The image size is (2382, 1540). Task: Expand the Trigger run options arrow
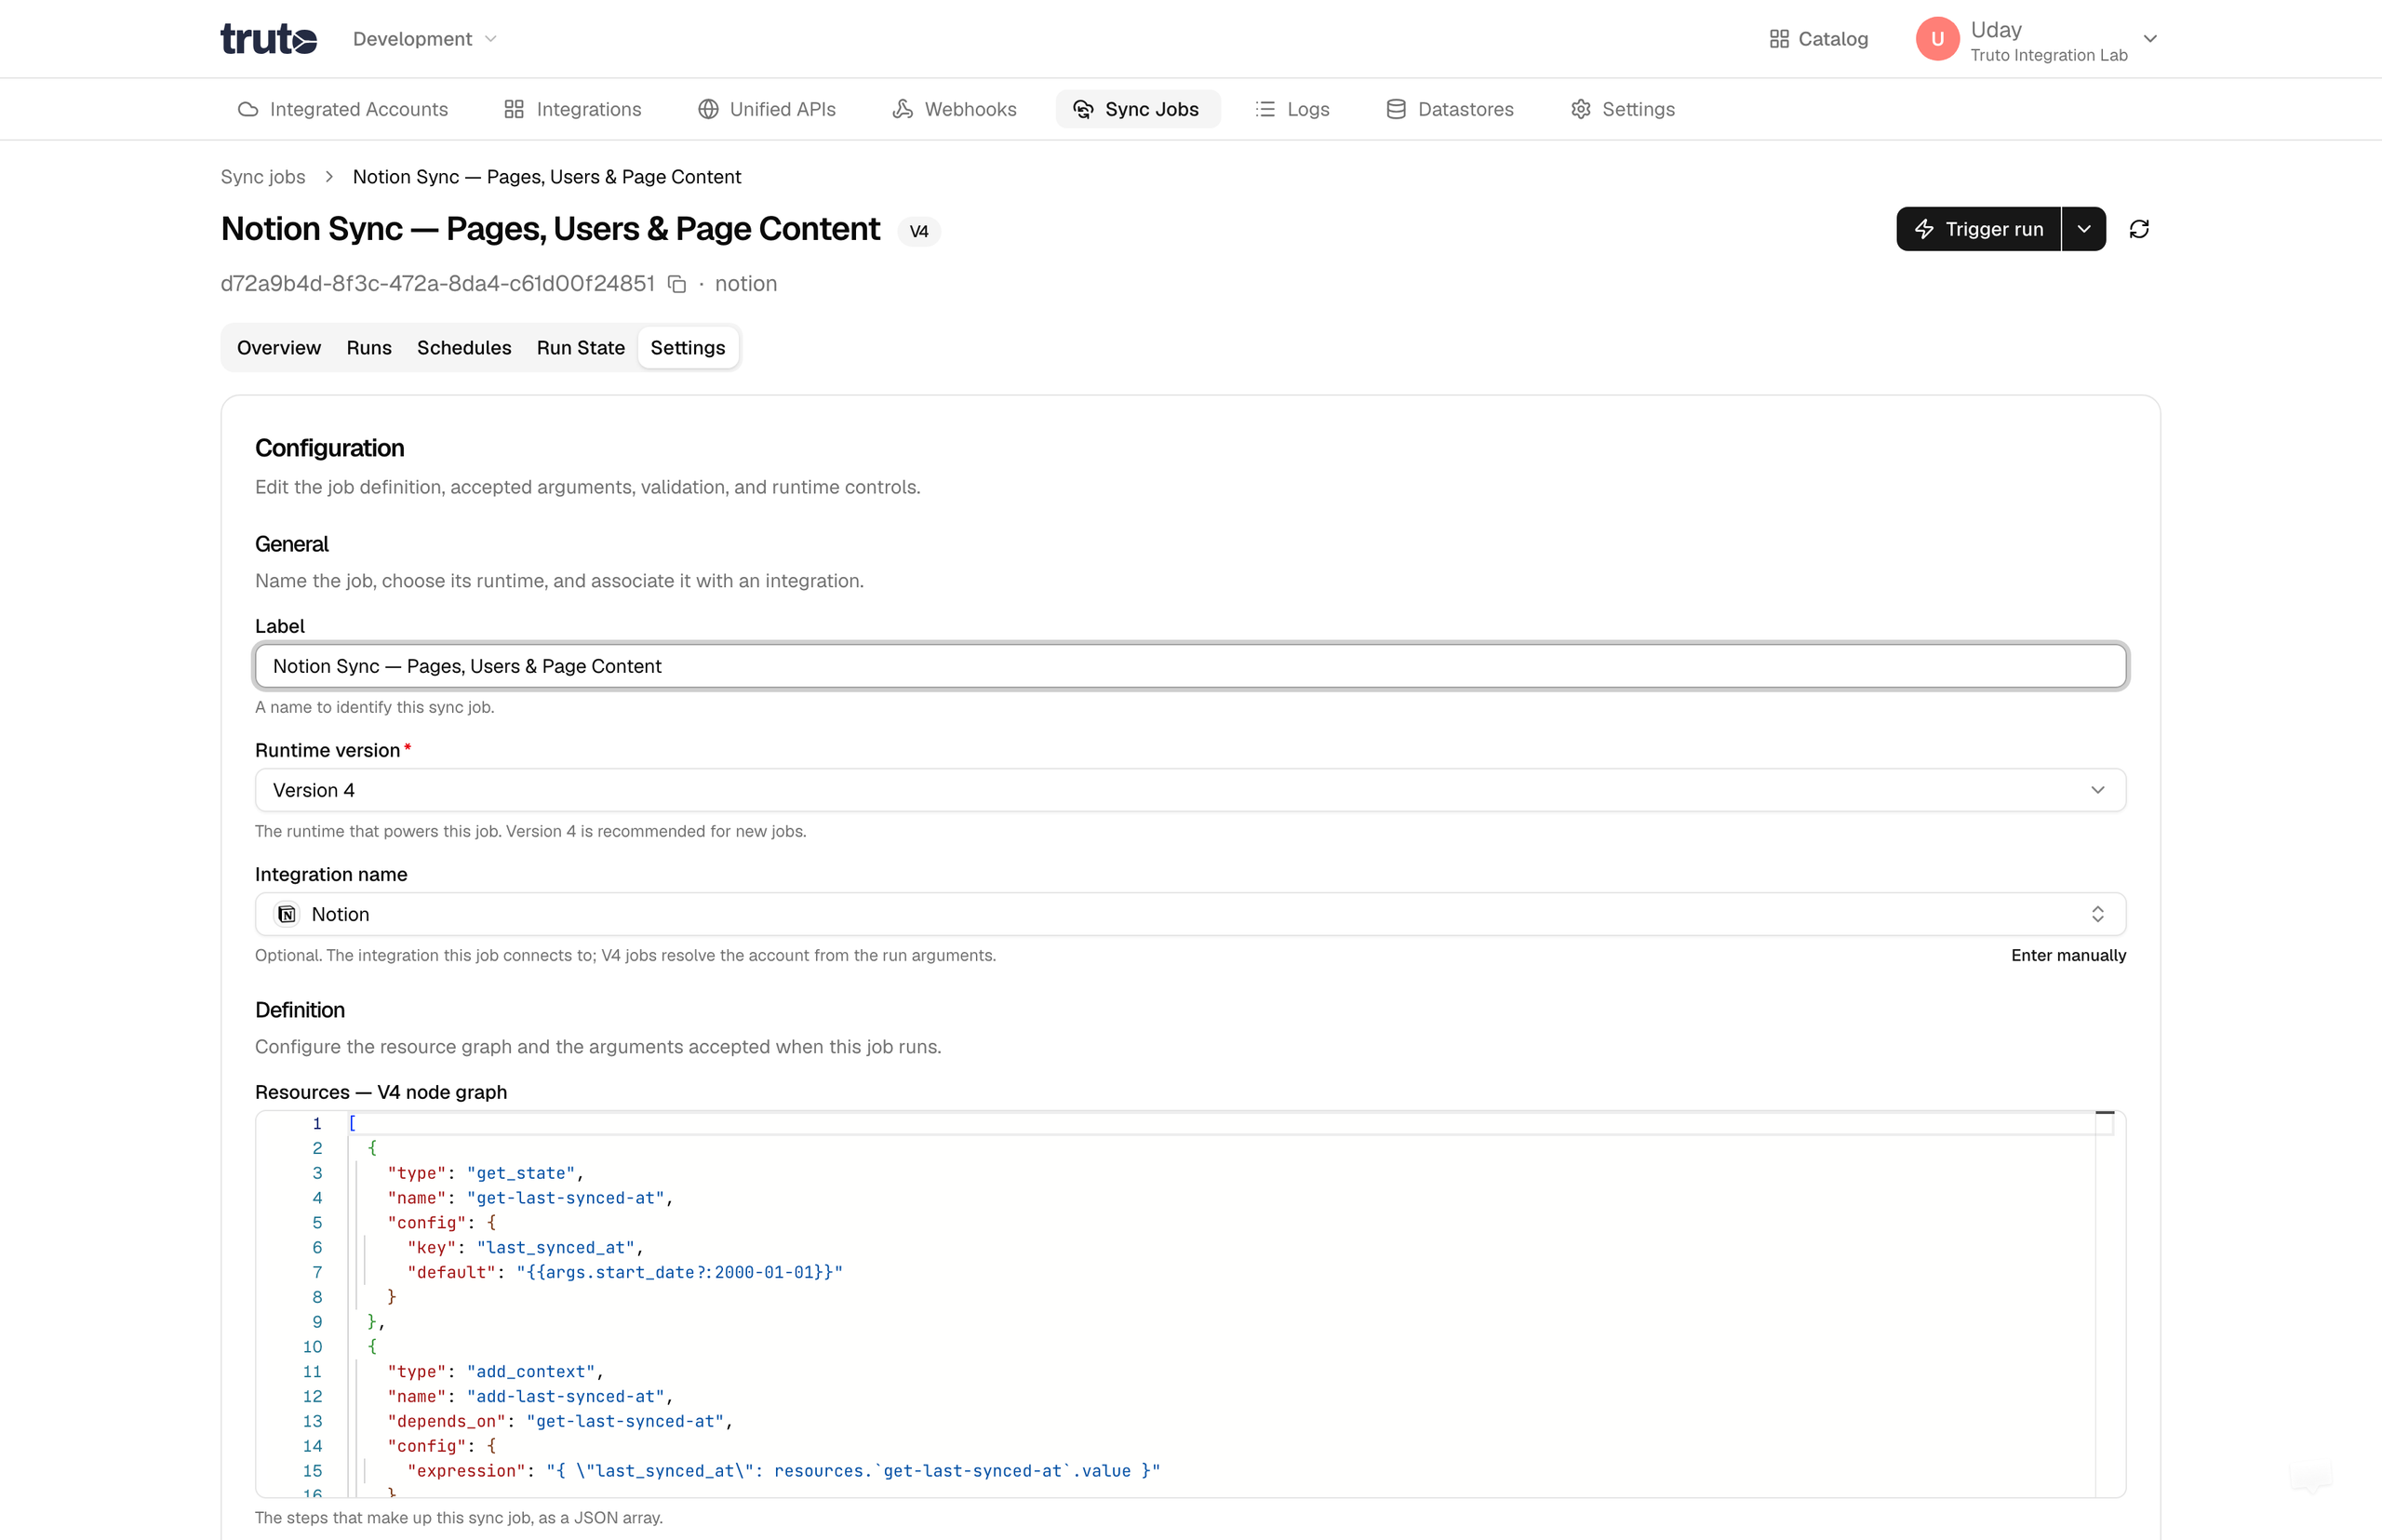tap(2084, 229)
